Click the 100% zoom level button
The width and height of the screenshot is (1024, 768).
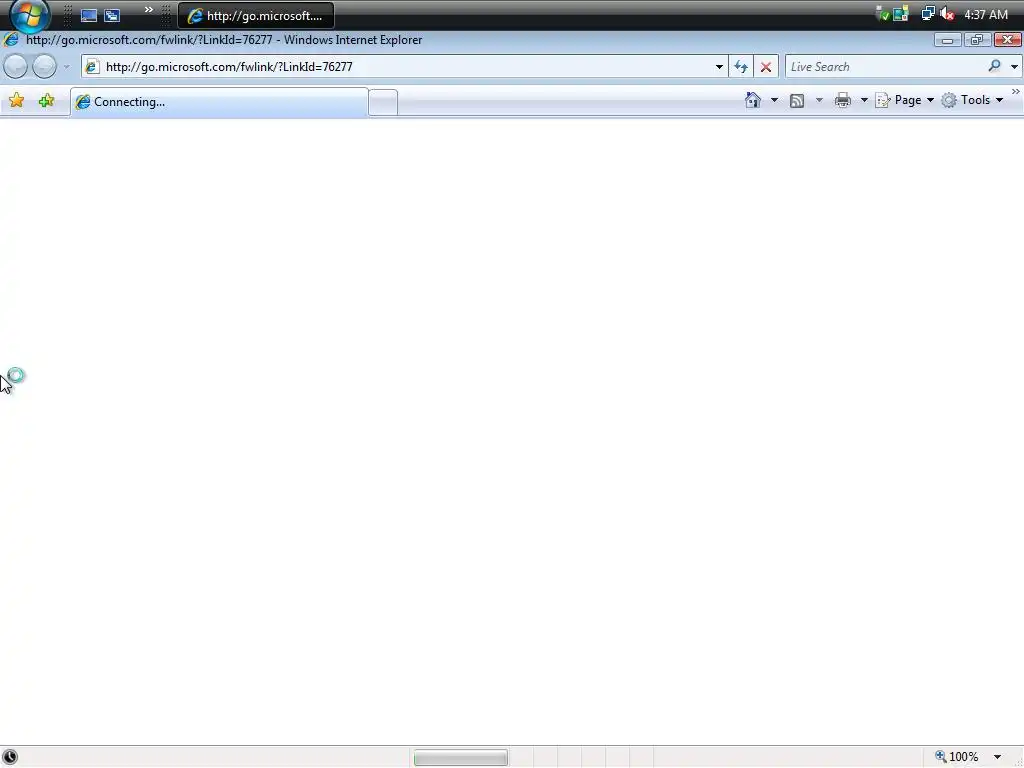pyautogui.click(x=957, y=756)
